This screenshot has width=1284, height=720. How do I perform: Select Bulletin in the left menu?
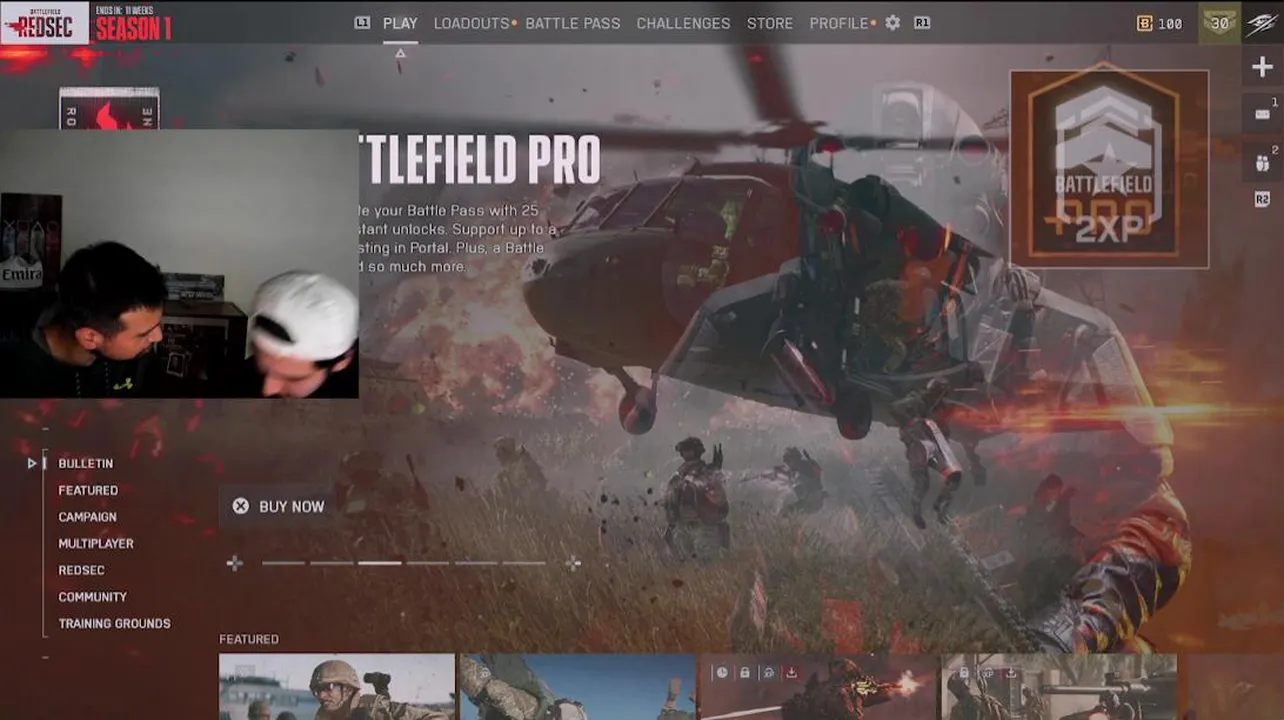click(86, 463)
